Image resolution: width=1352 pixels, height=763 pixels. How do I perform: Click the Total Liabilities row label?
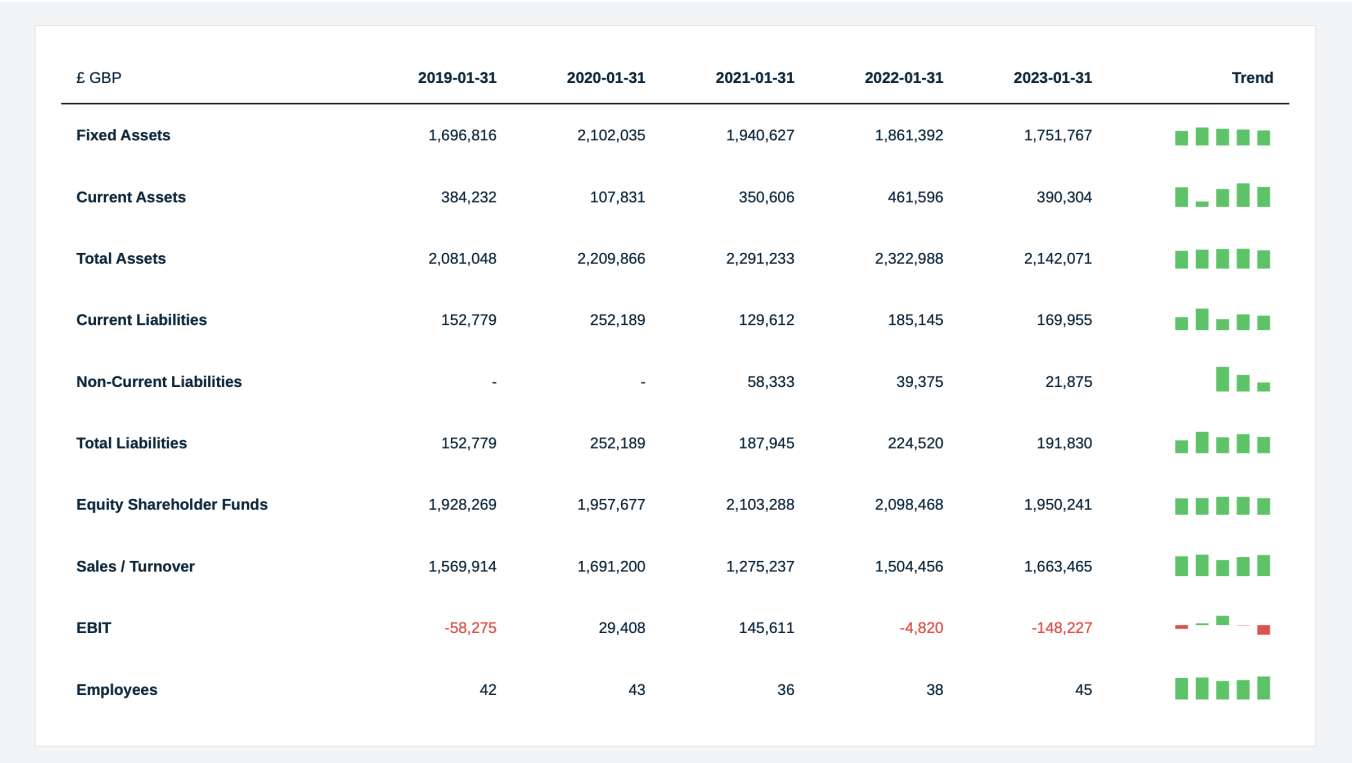132,443
